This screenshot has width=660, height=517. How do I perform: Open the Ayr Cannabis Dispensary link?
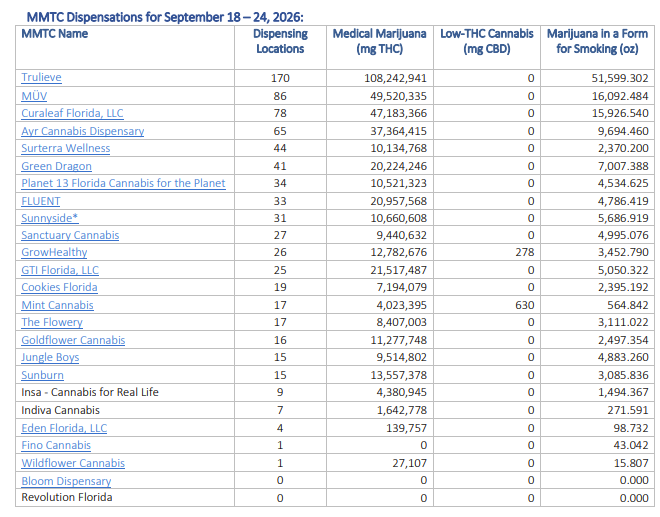pos(82,131)
